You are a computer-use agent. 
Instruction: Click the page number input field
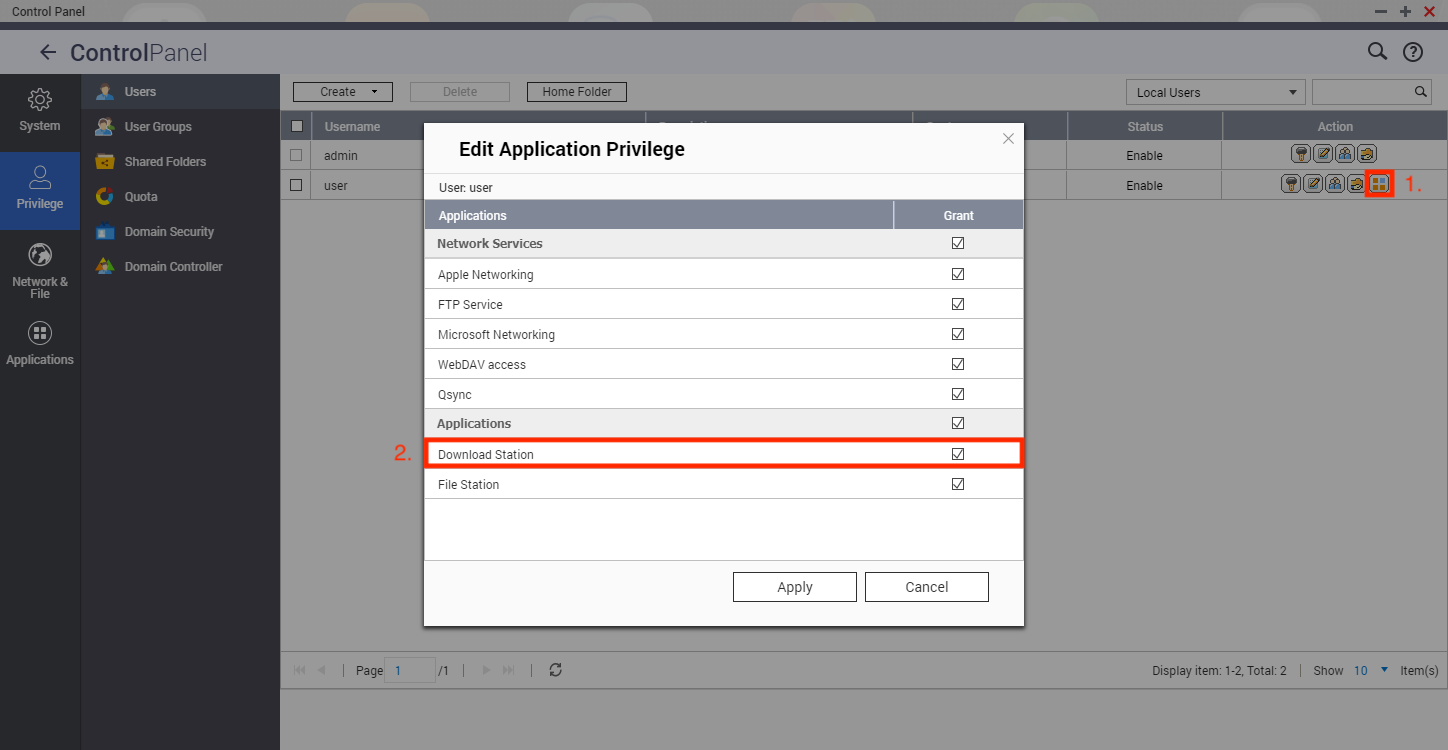(x=410, y=670)
